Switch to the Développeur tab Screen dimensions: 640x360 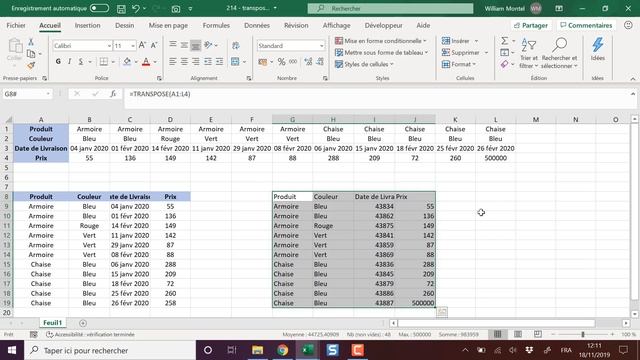pos(383,25)
